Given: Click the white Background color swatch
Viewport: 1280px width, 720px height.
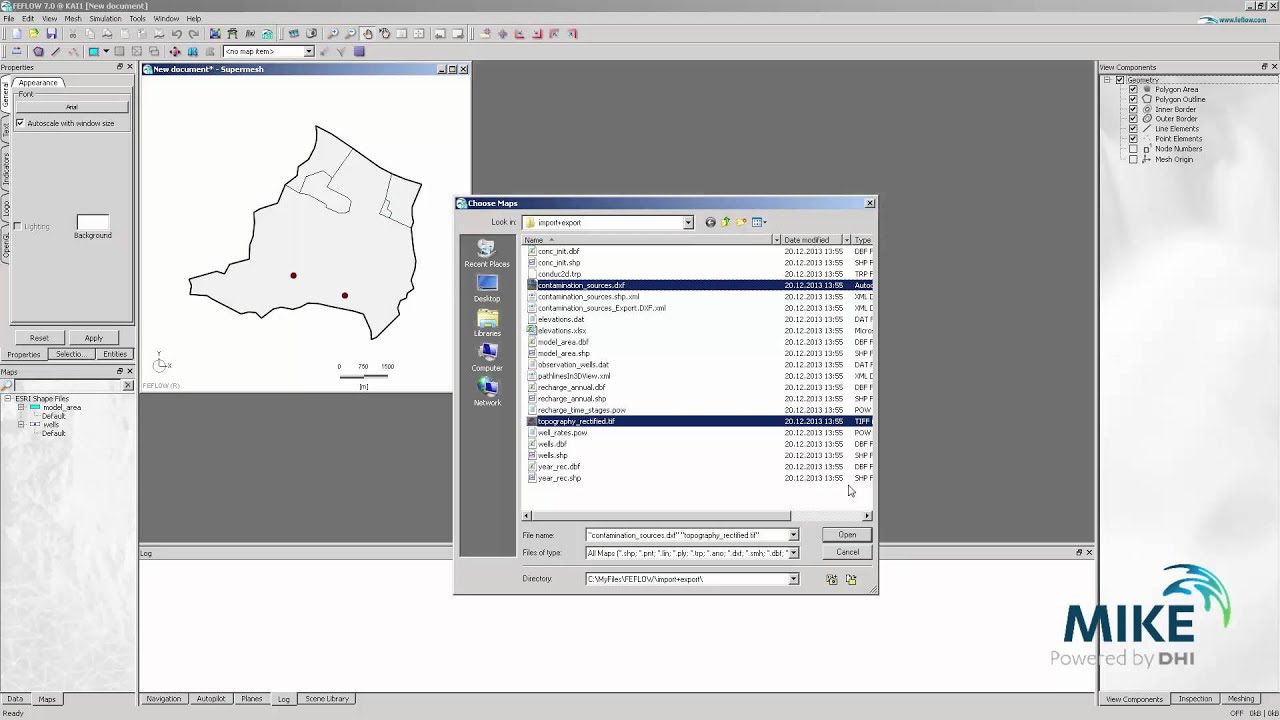Looking at the screenshot, I should (x=92, y=222).
